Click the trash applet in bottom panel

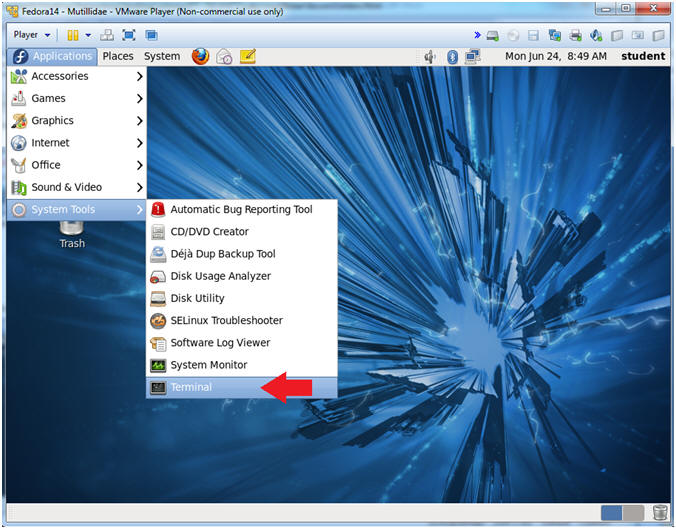point(660,513)
